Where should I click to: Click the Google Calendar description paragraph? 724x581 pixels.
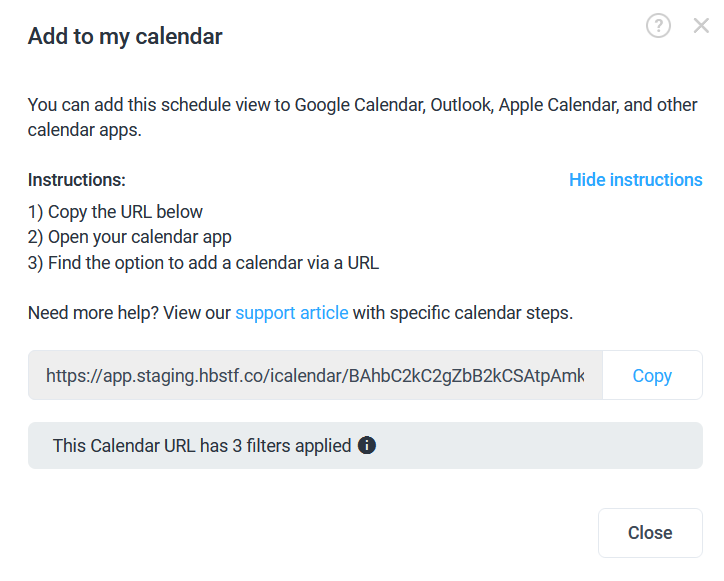362,117
